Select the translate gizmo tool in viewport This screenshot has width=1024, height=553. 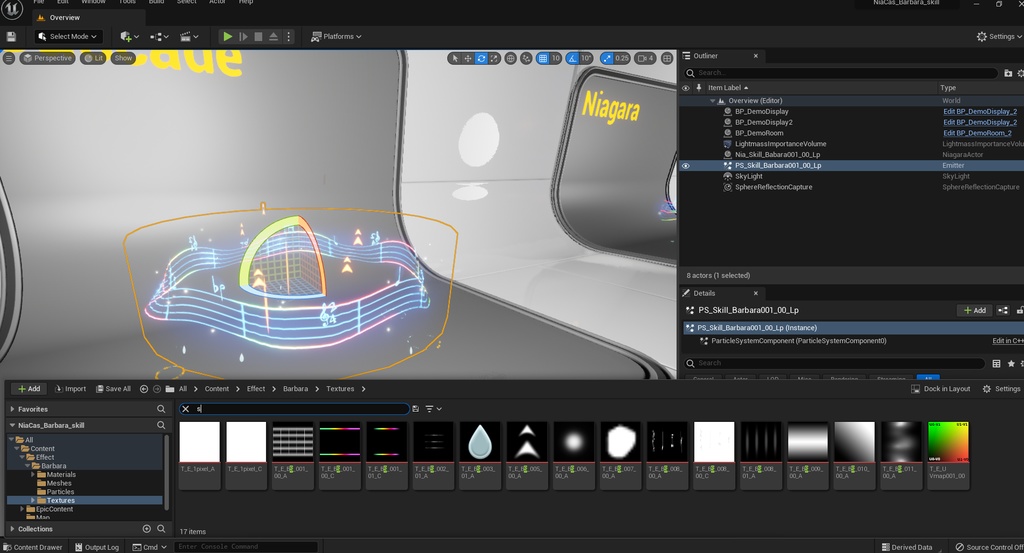pos(468,58)
